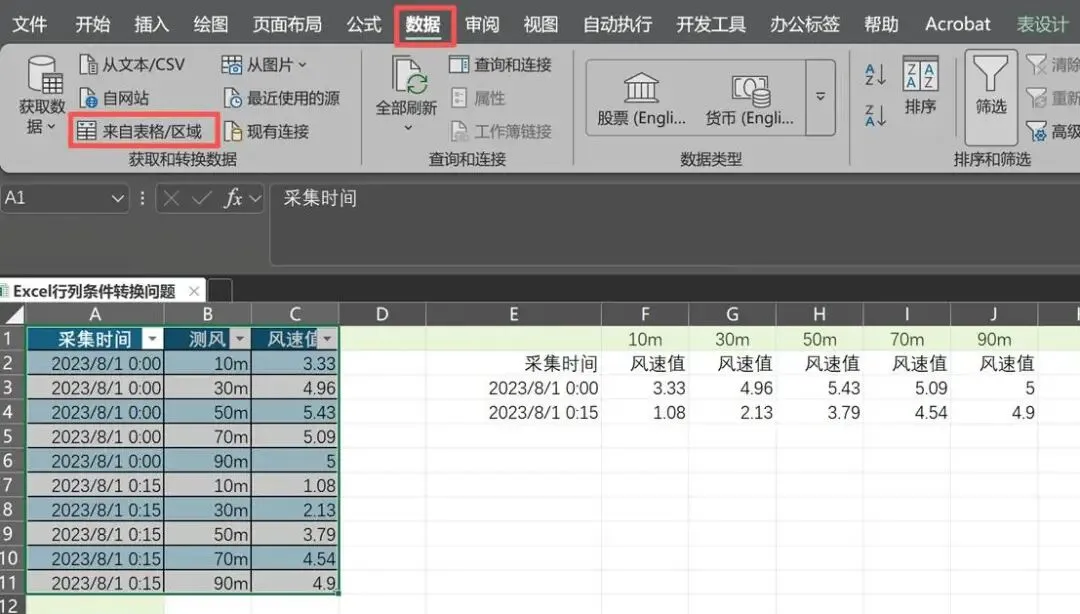Open 现有连接 existing connections
The height and width of the screenshot is (614, 1080).
(x=267, y=131)
